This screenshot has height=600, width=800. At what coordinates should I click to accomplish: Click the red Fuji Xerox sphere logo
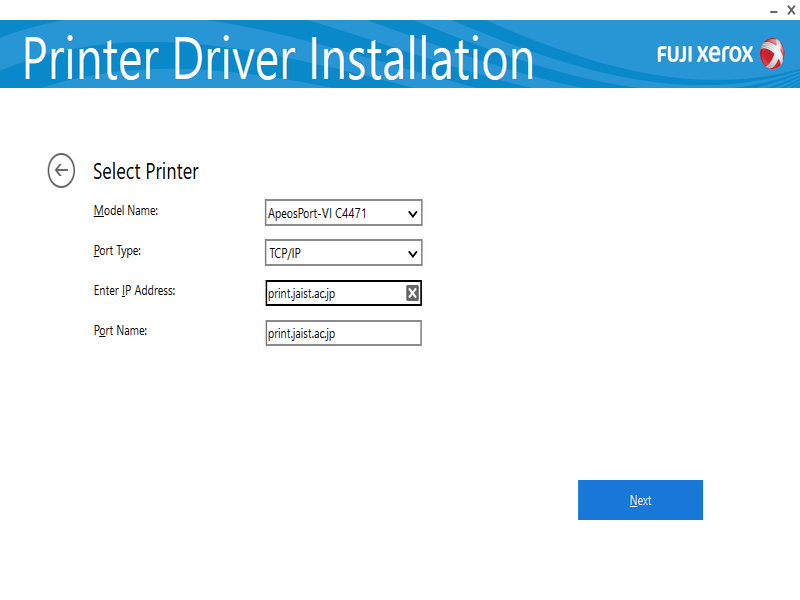tap(772, 54)
